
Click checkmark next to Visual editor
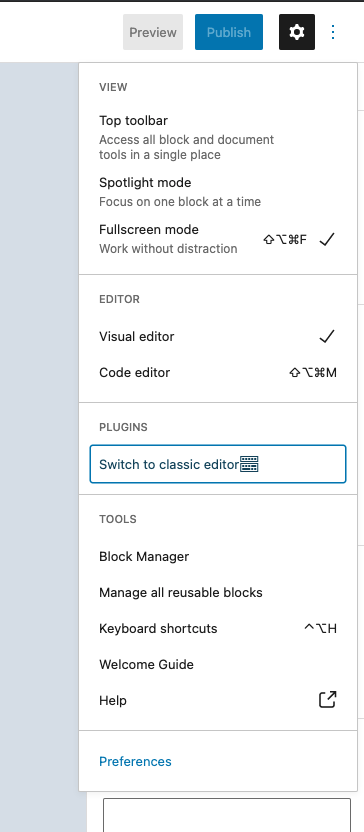327,336
